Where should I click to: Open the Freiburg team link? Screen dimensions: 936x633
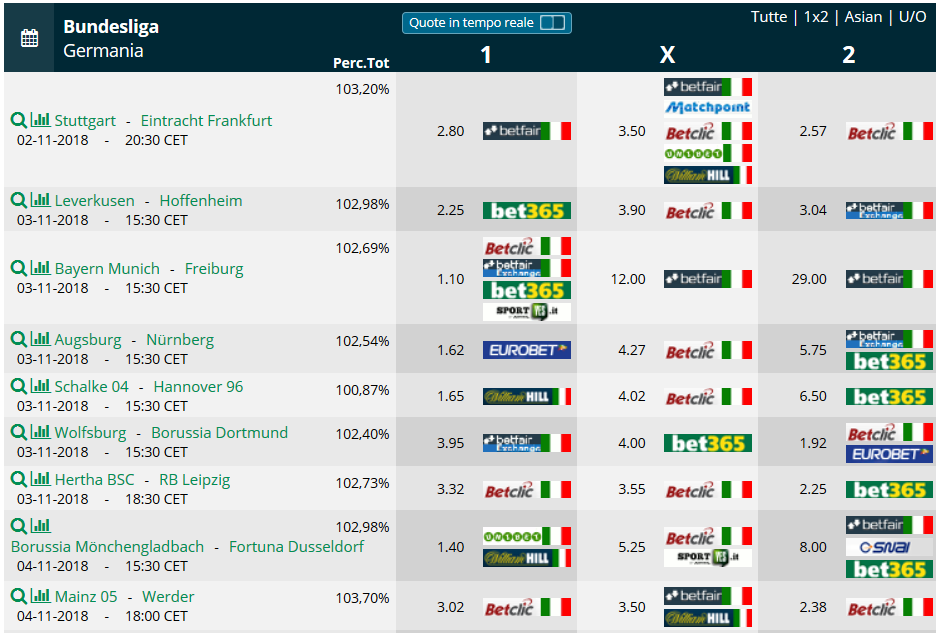click(x=214, y=269)
